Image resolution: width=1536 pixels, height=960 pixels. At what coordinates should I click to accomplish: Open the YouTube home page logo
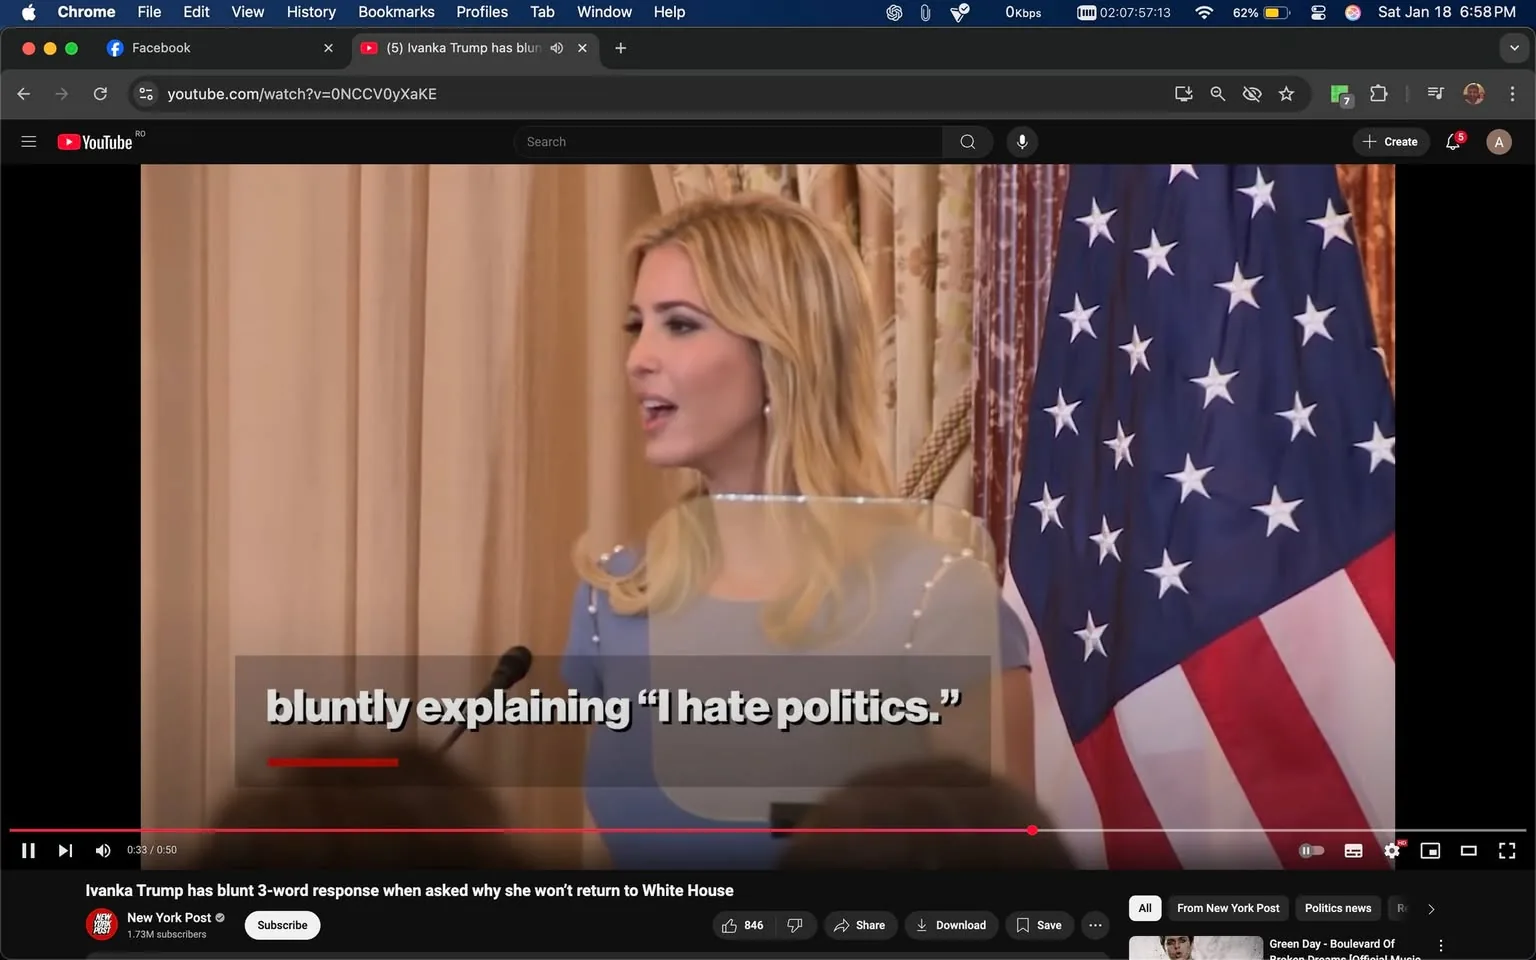[x=97, y=141]
